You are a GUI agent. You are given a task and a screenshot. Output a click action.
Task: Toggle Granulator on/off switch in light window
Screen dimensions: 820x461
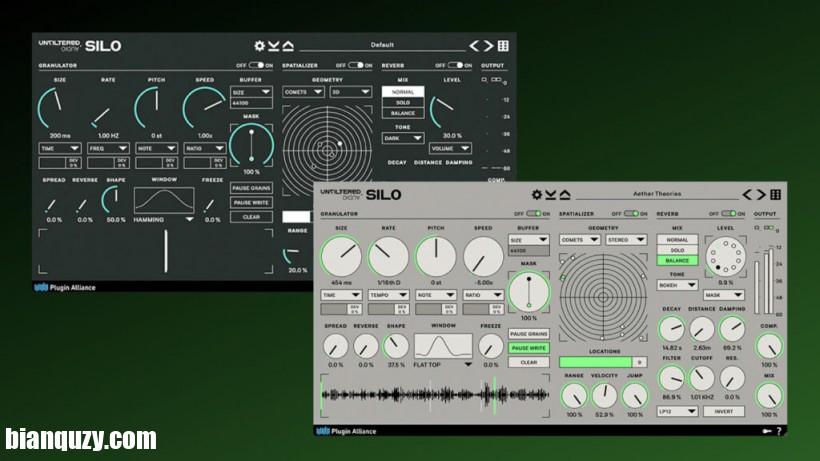point(533,214)
